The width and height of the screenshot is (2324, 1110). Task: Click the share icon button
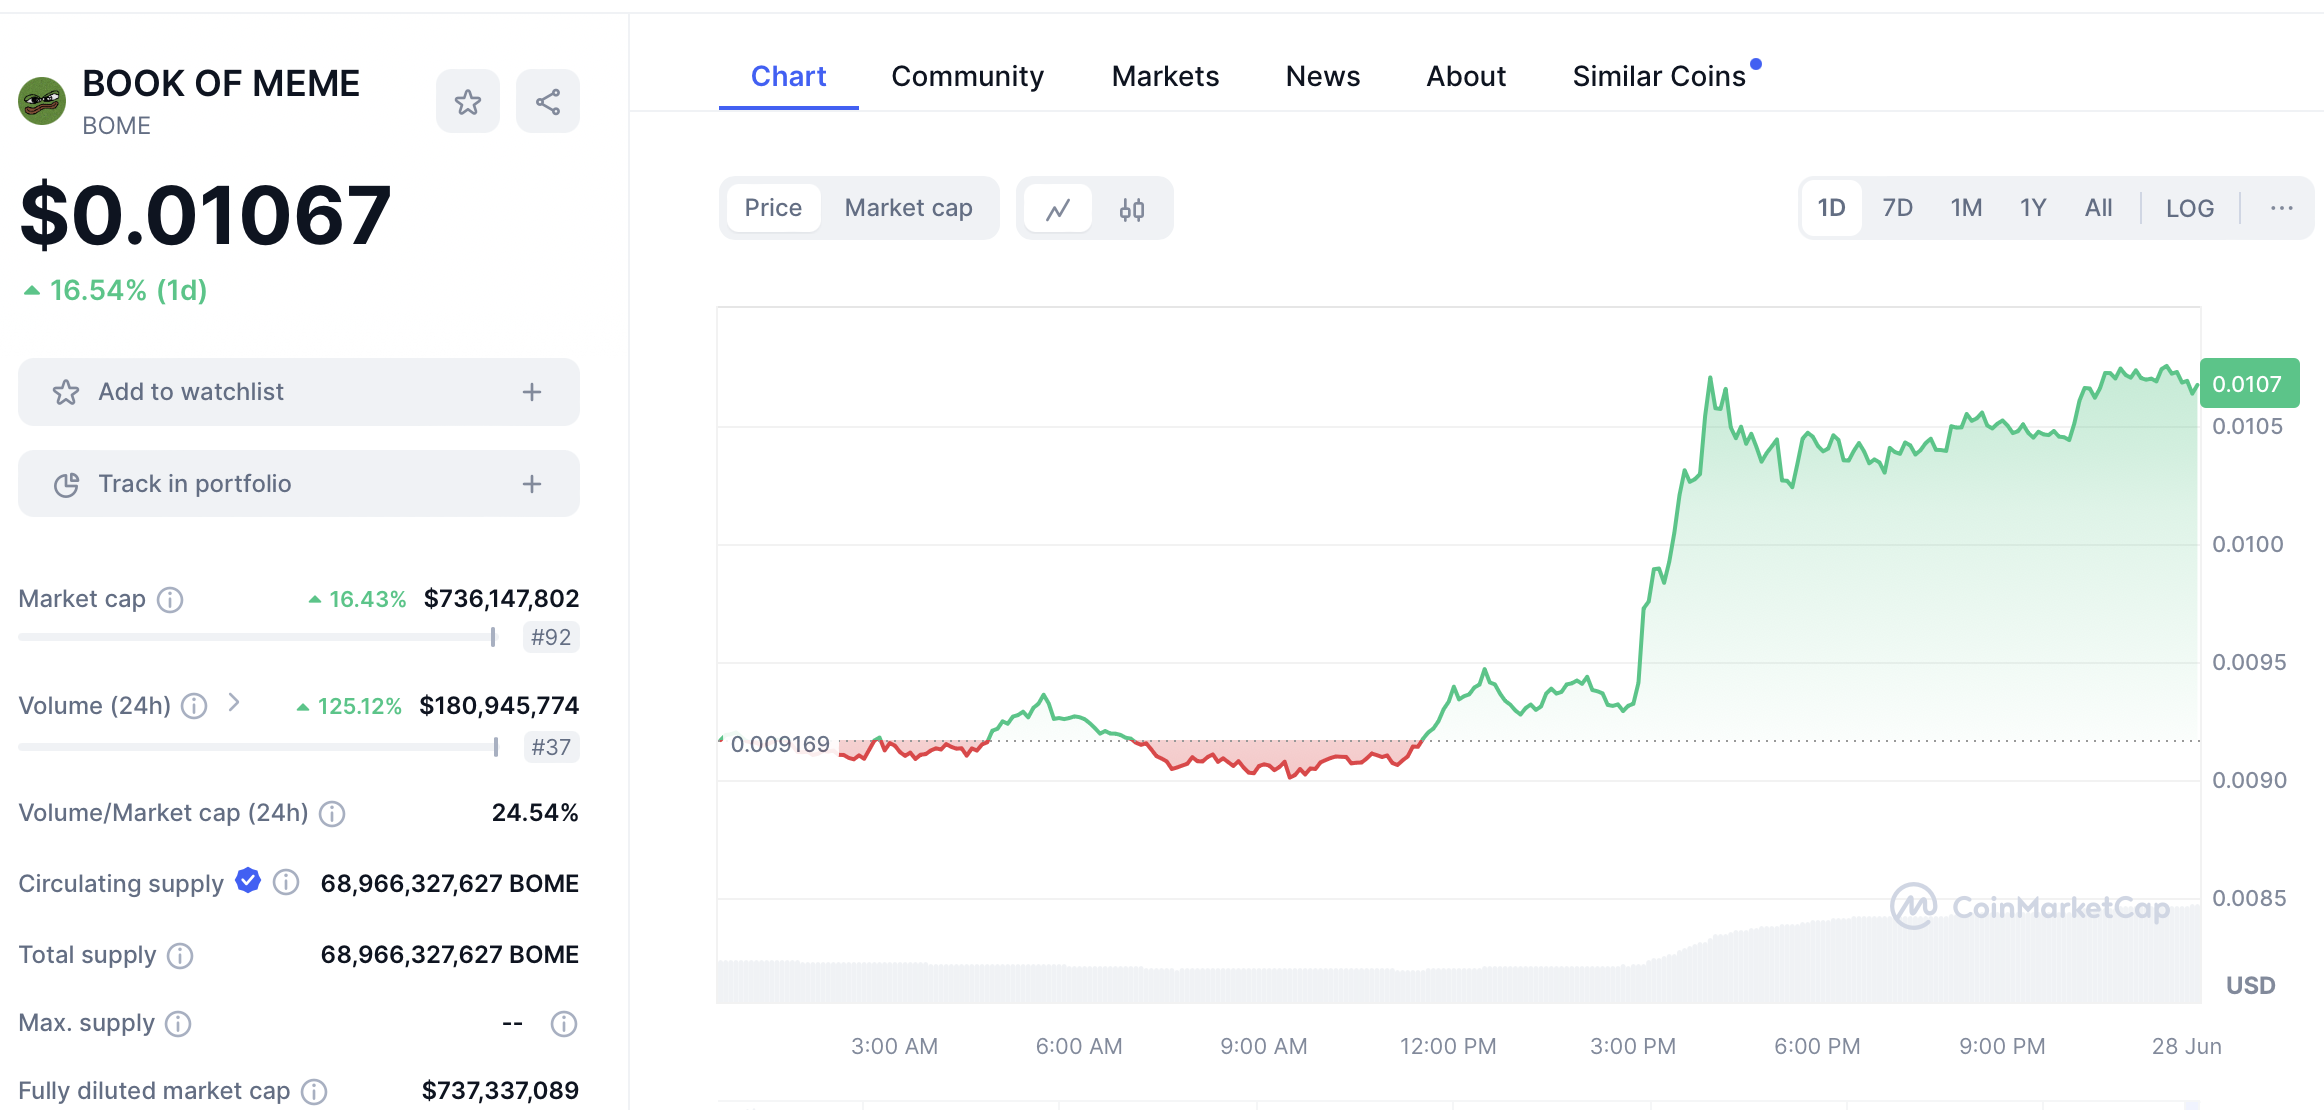[x=547, y=101]
